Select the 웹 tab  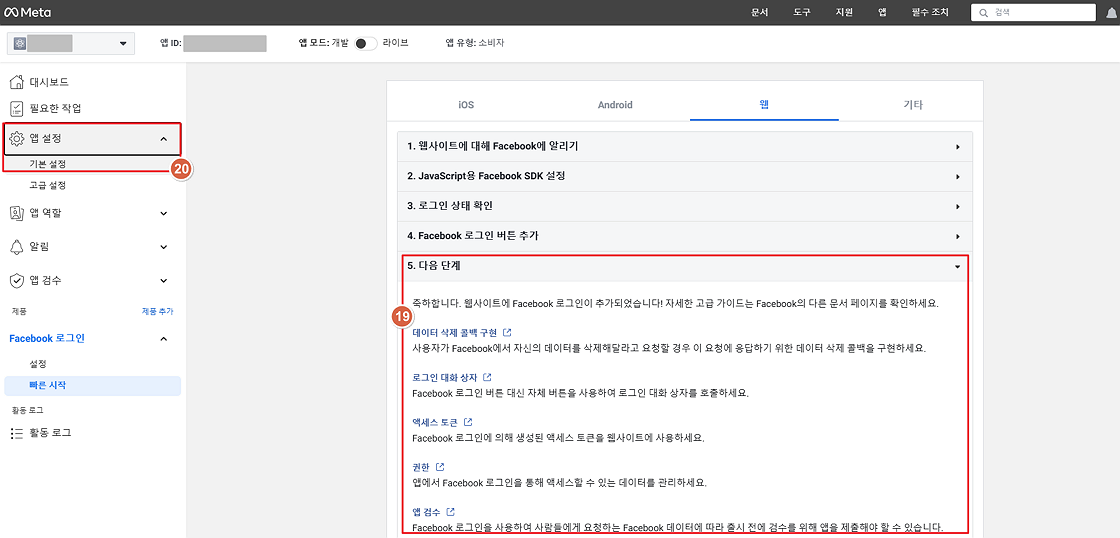point(764,104)
